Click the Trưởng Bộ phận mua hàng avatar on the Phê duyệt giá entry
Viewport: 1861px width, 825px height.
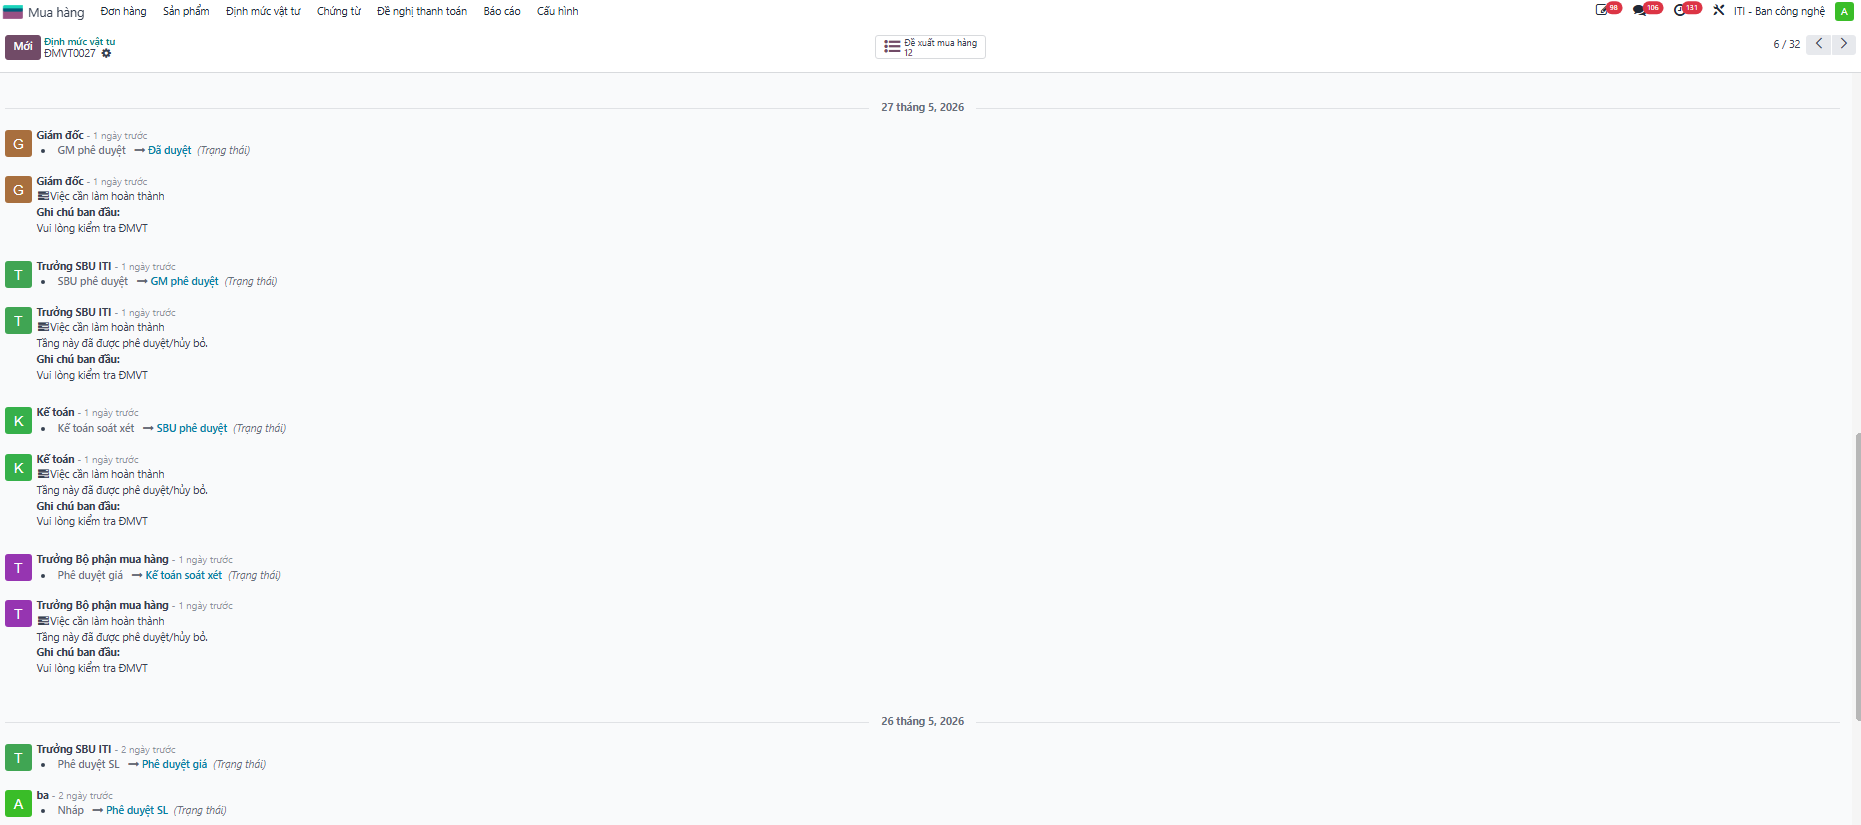pos(18,568)
